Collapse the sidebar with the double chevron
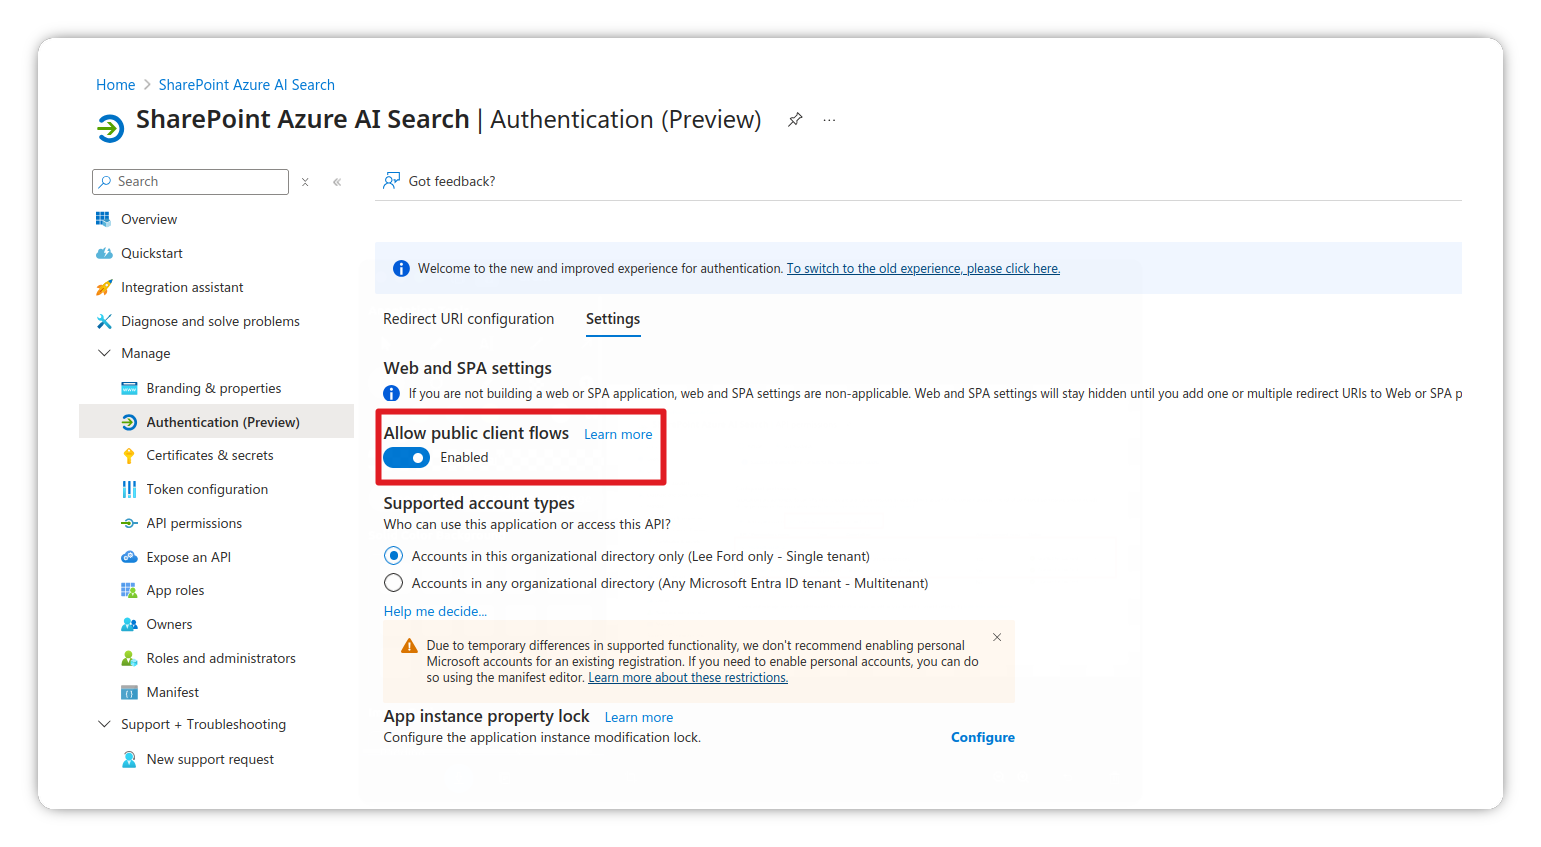 click(336, 181)
